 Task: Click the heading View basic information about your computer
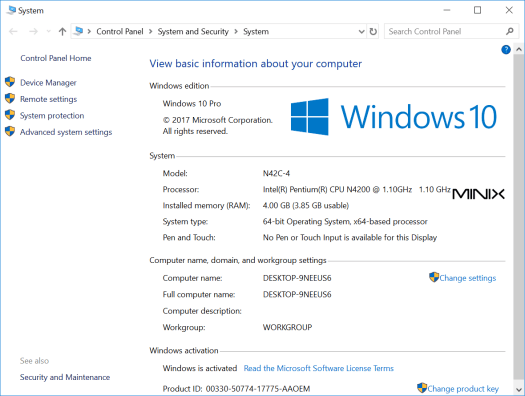pyautogui.click(x=255, y=64)
